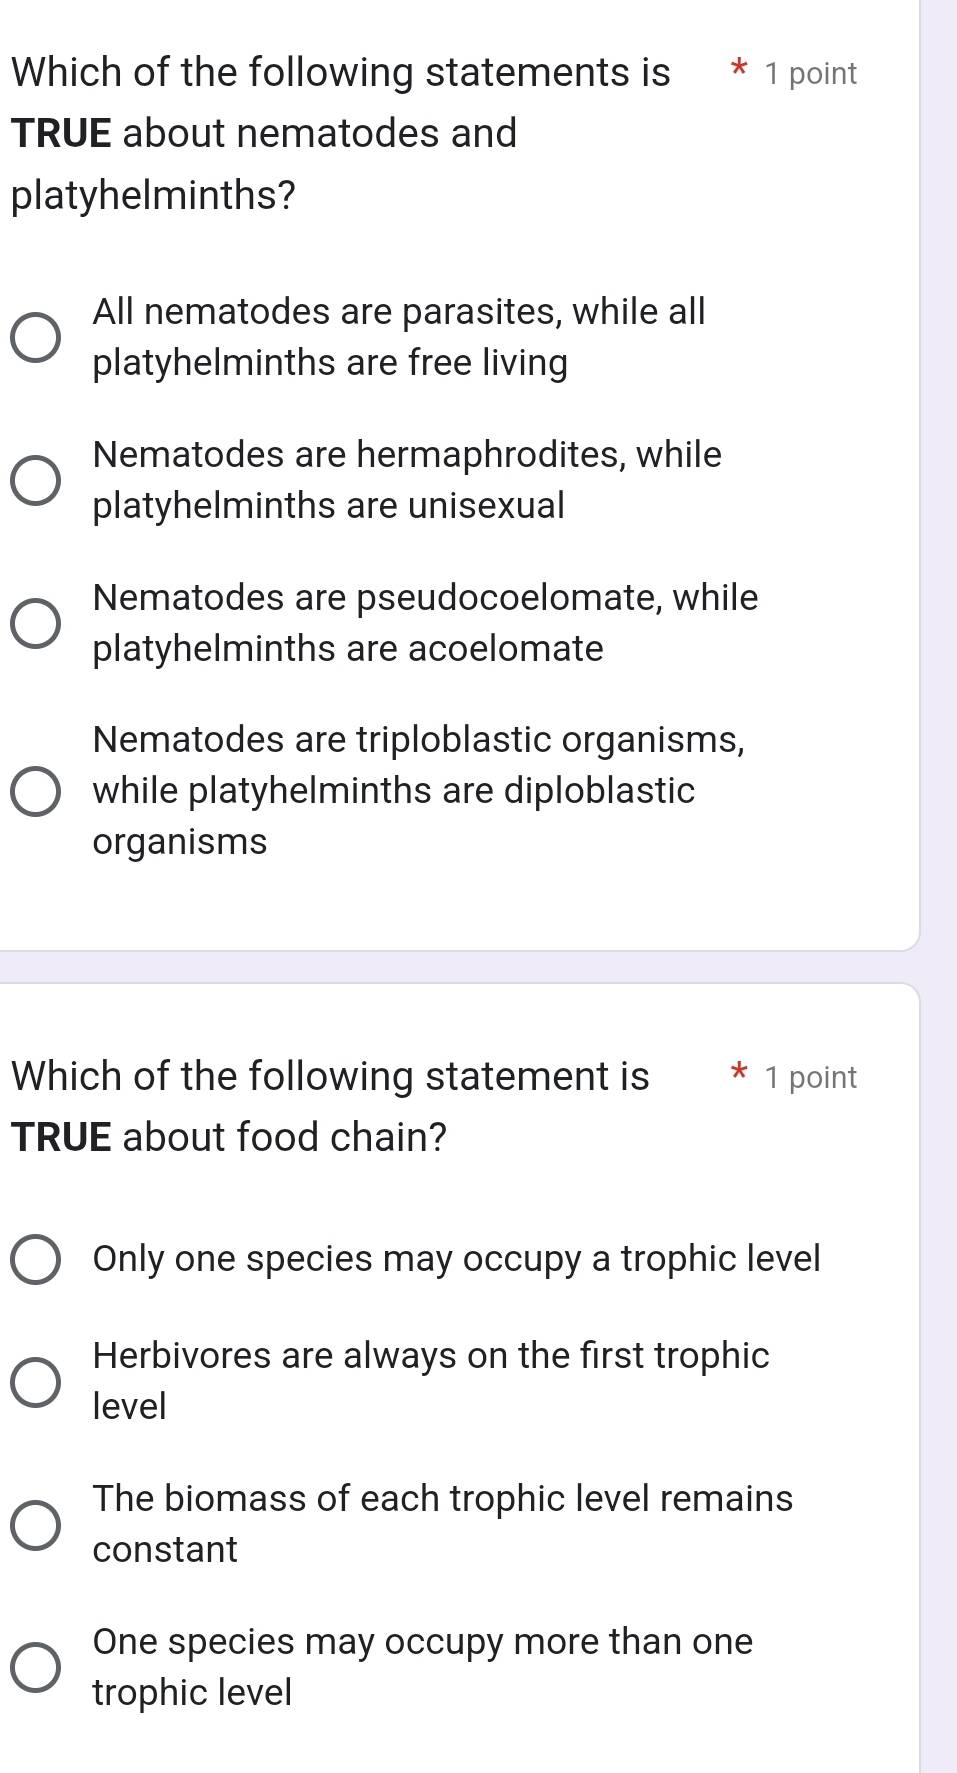The height and width of the screenshot is (1773, 957).
Task: Click the text 'platyhelminths are free living'
Action: pyautogui.click(x=330, y=363)
